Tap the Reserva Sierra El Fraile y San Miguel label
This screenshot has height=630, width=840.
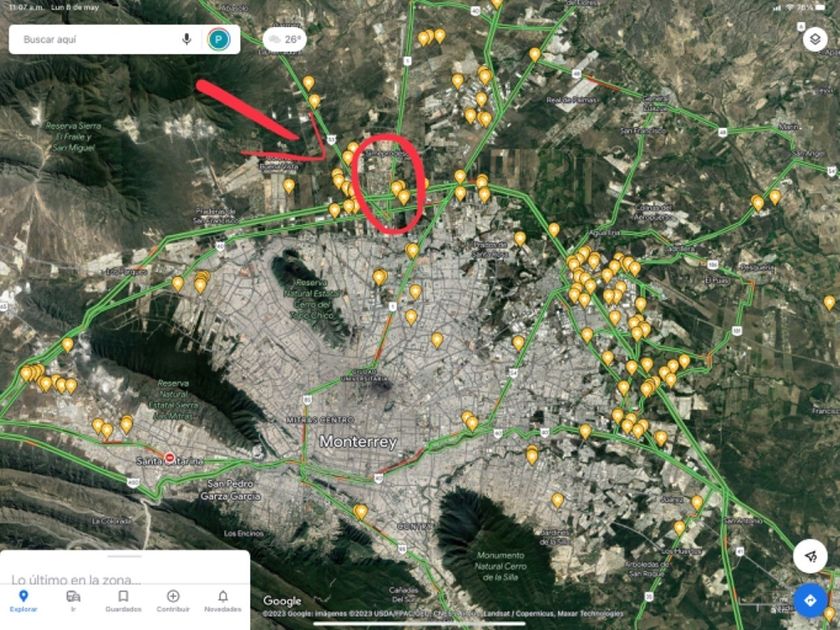point(73,136)
